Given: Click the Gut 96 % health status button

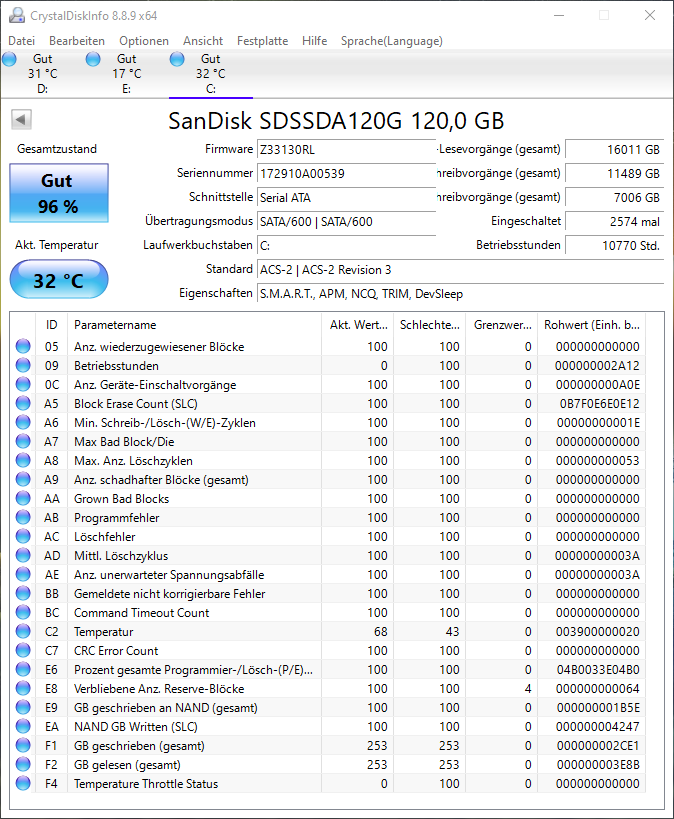Looking at the screenshot, I should pos(58,190).
